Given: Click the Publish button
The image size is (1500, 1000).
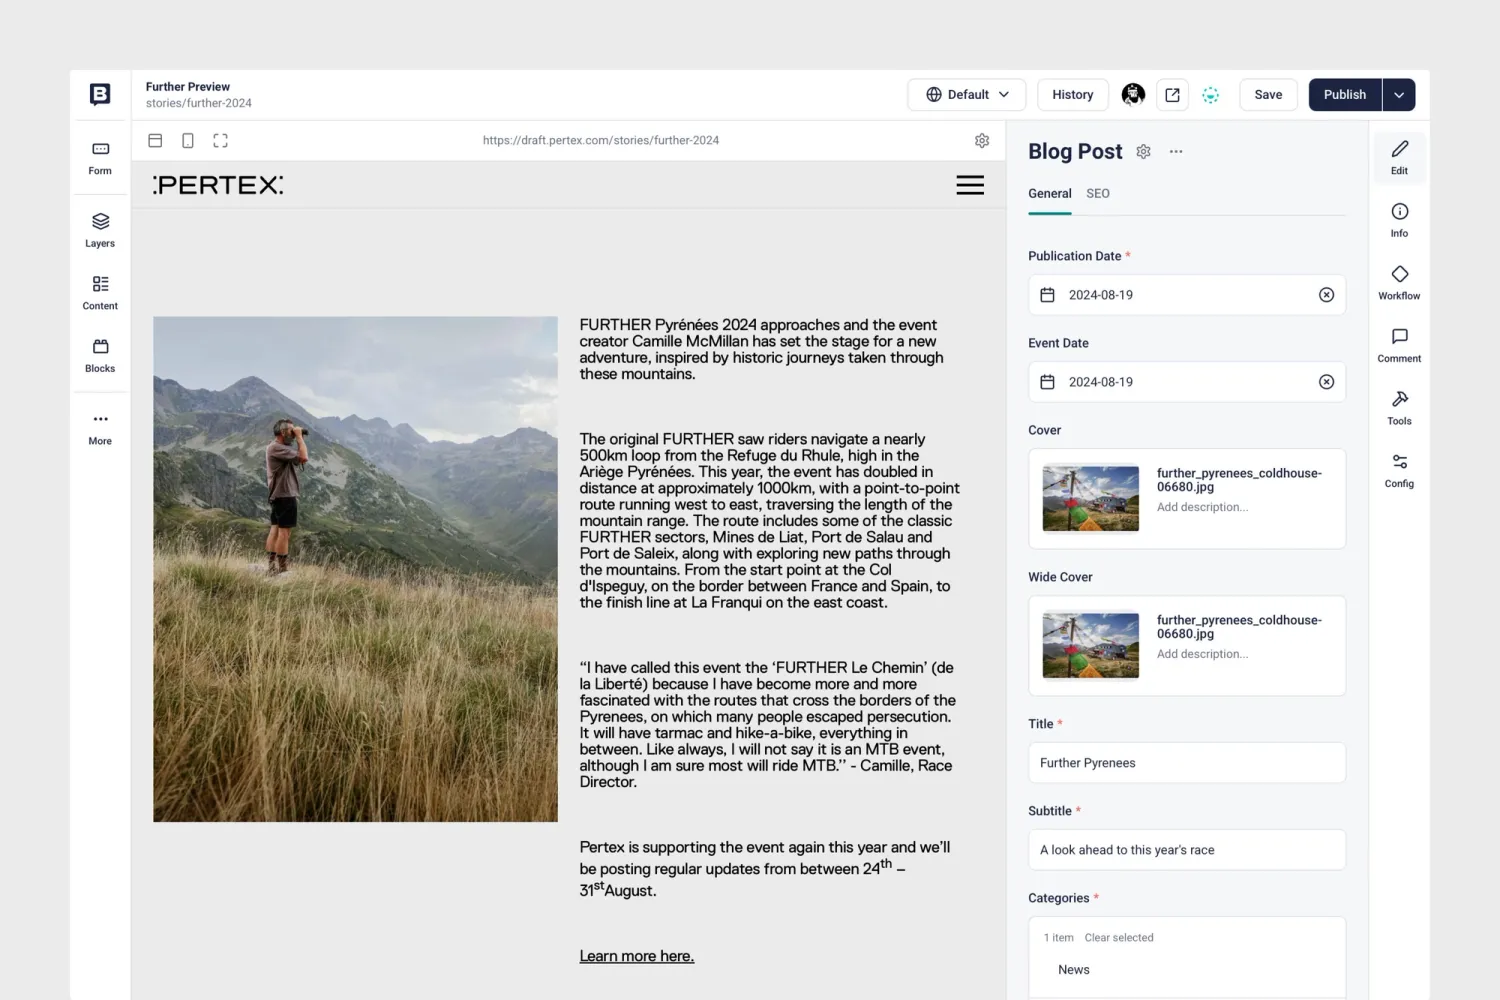Looking at the screenshot, I should click(1345, 94).
